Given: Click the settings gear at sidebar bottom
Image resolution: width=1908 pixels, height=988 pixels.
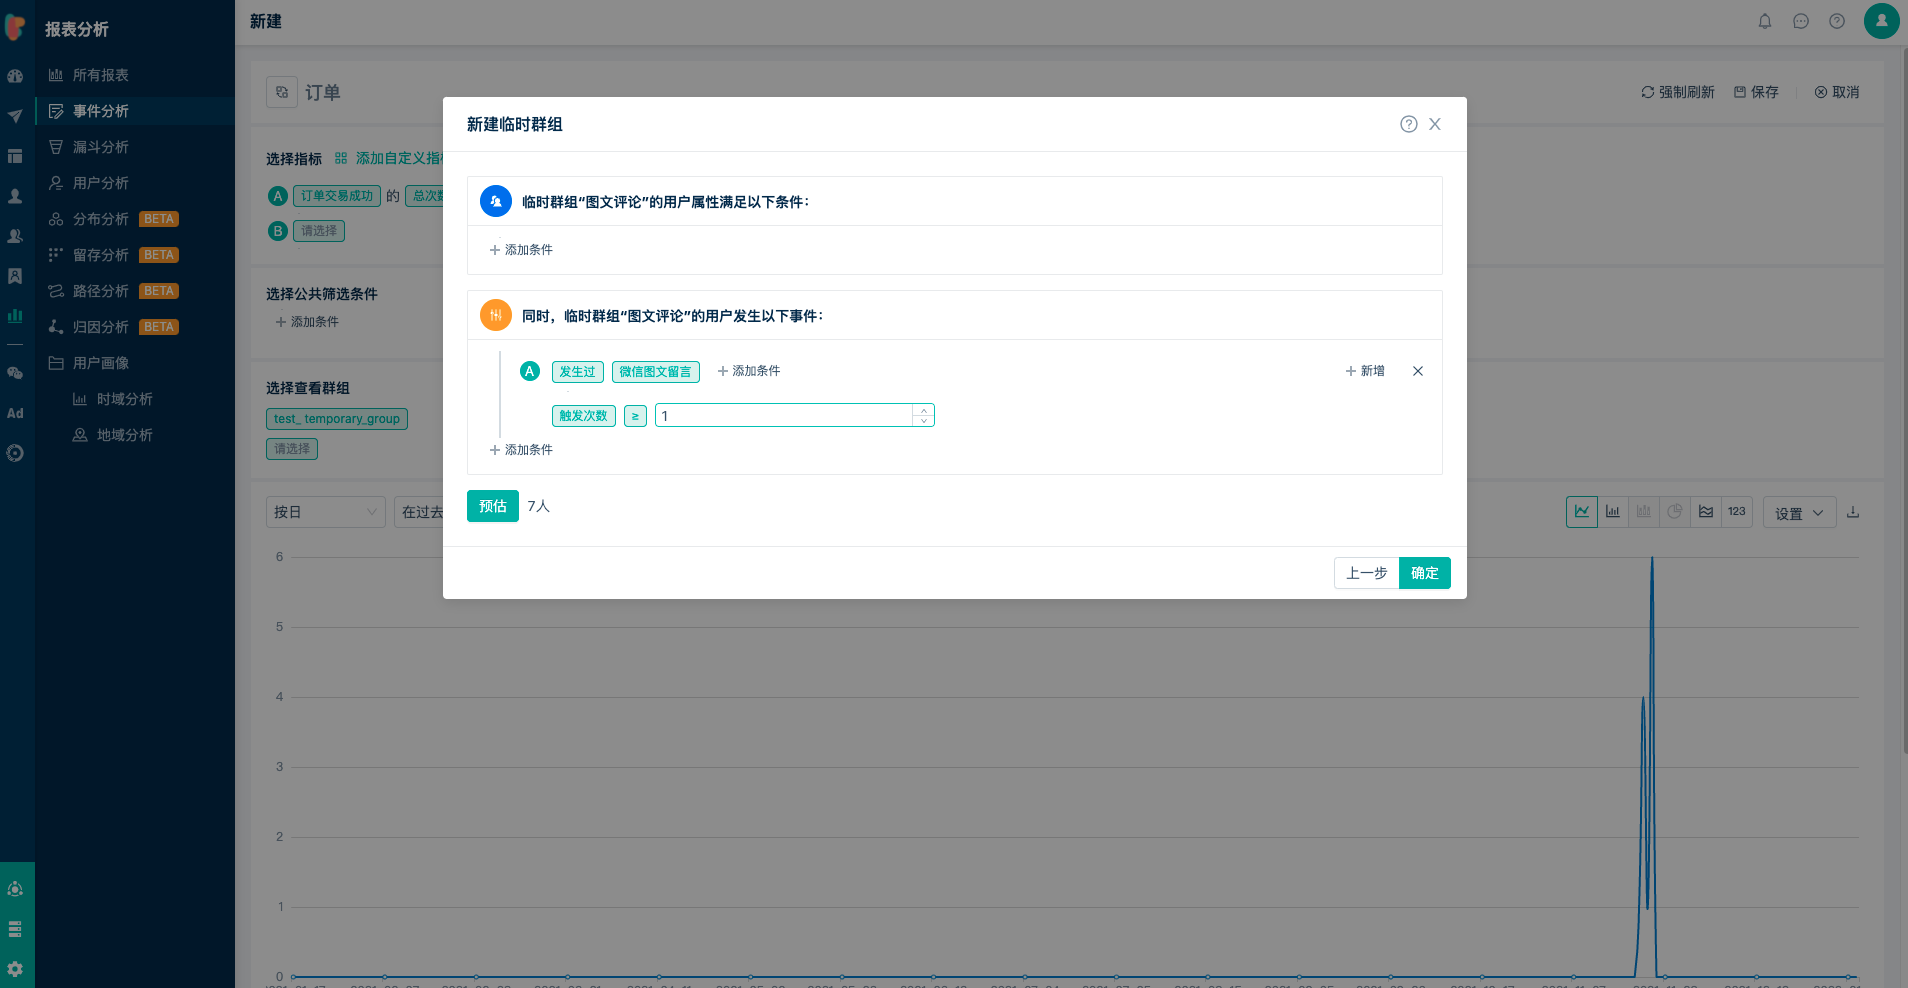Looking at the screenshot, I should pyautogui.click(x=15, y=969).
